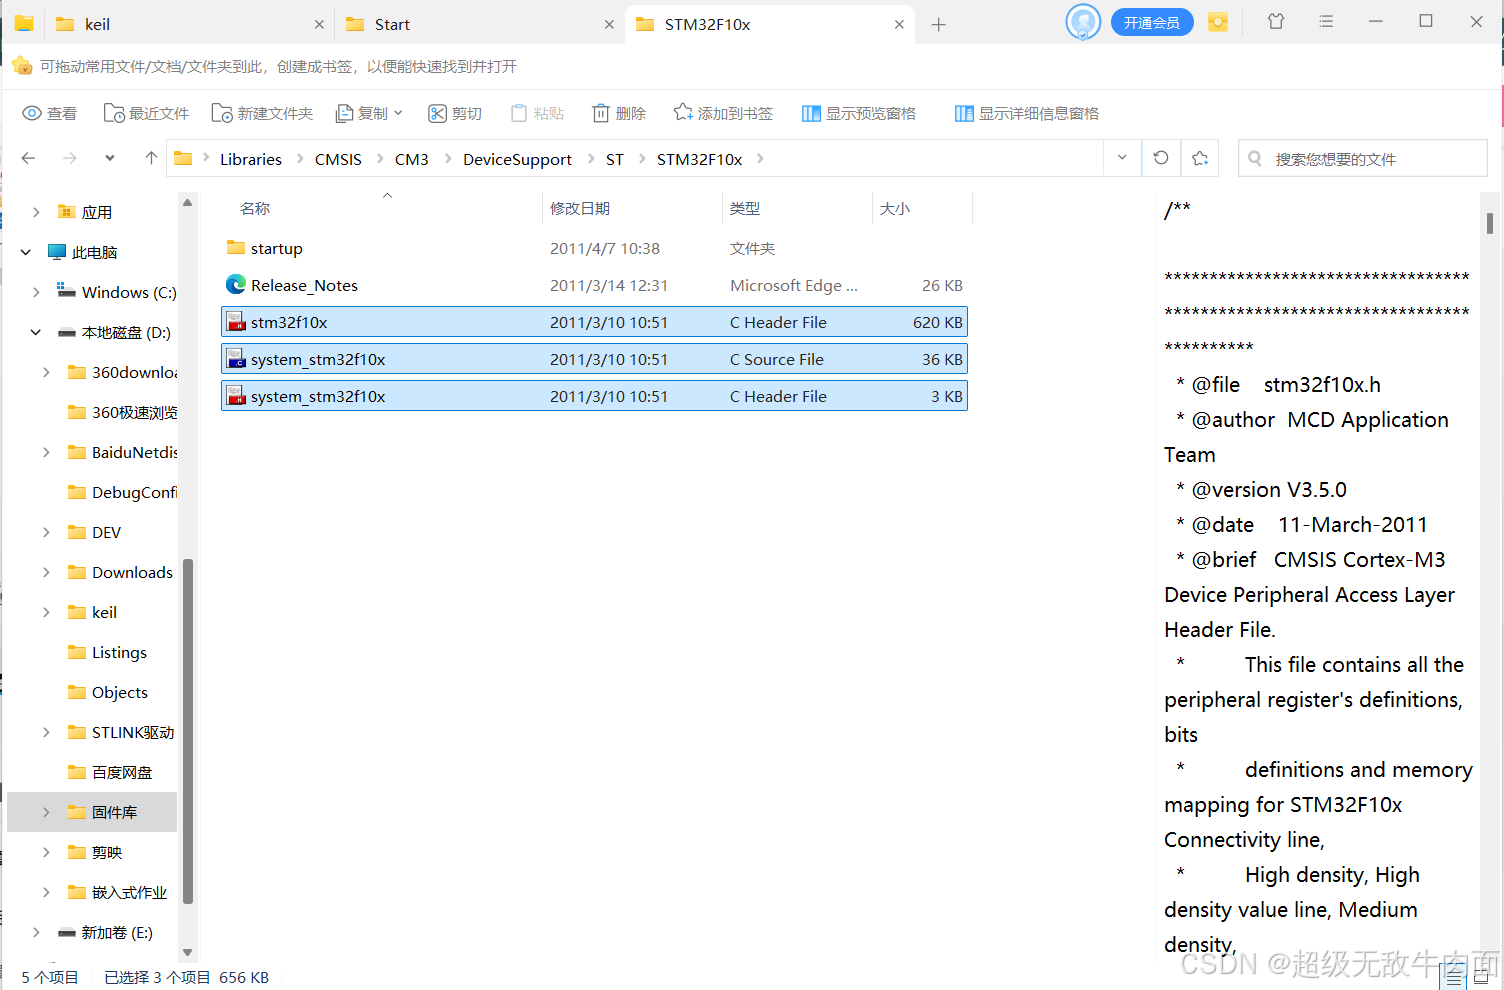Toggle 显示详细信息窗格 details pane
Viewport: 1504px width, 990px height.
click(x=1027, y=113)
